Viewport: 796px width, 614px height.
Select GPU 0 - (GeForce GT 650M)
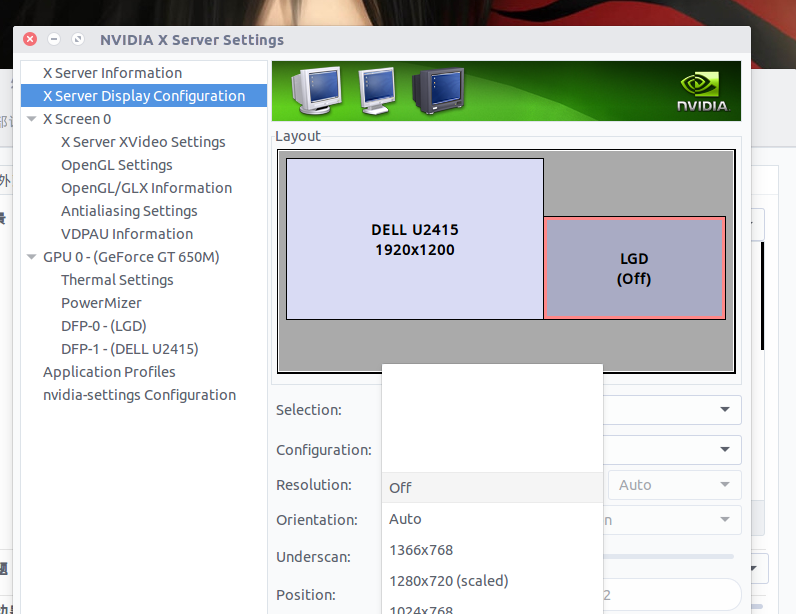[131, 257]
